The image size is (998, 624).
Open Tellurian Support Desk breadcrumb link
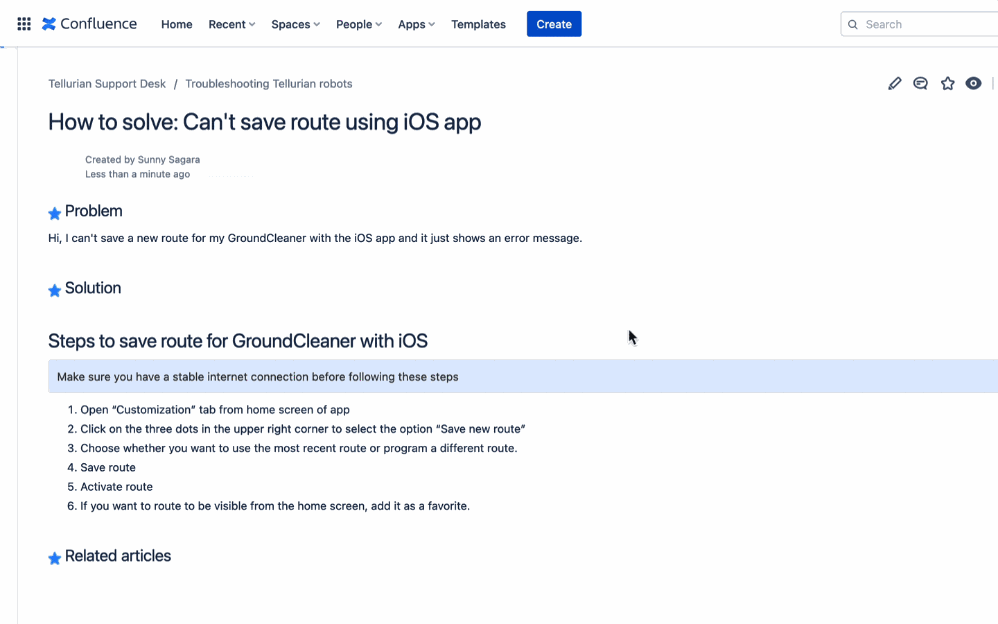(x=107, y=84)
